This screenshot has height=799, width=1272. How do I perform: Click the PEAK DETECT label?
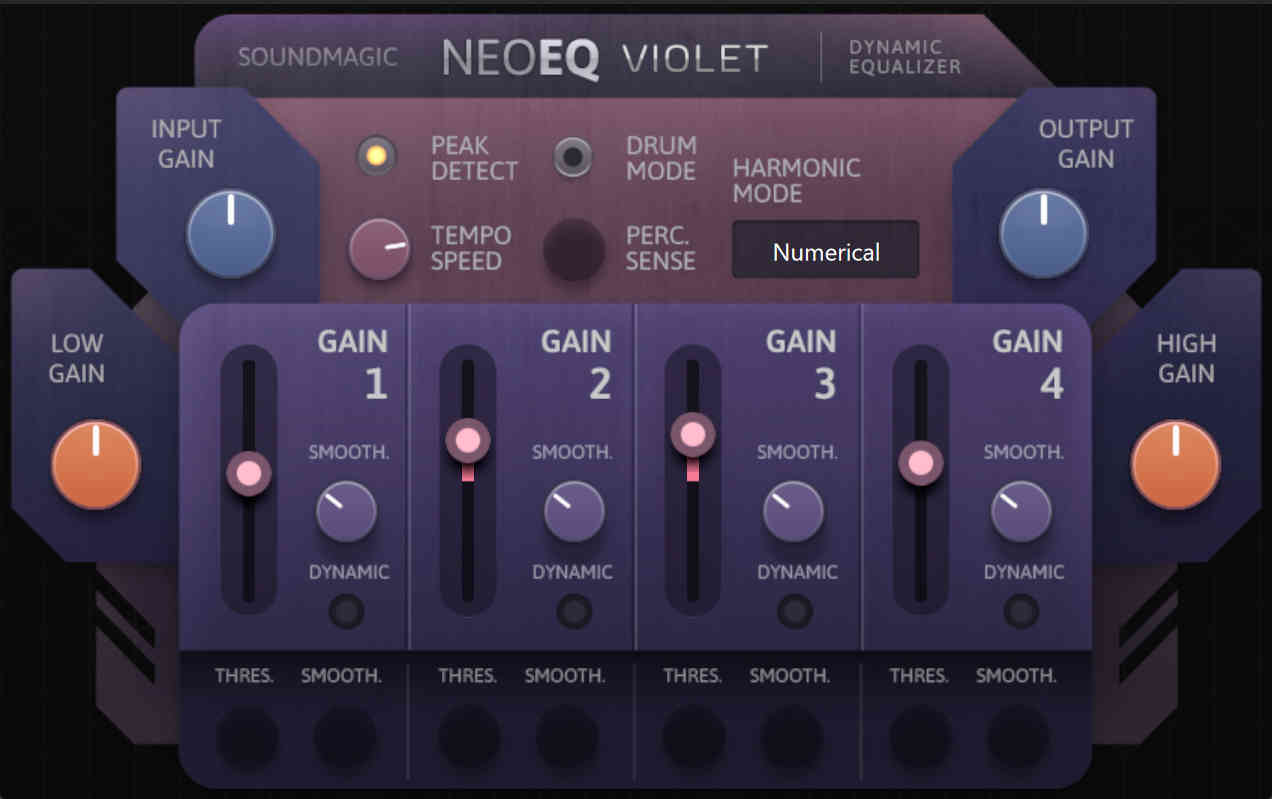(x=474, y=158)
